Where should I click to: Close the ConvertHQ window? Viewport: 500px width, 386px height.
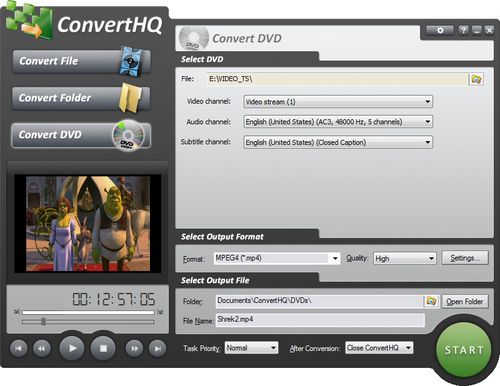489,30
